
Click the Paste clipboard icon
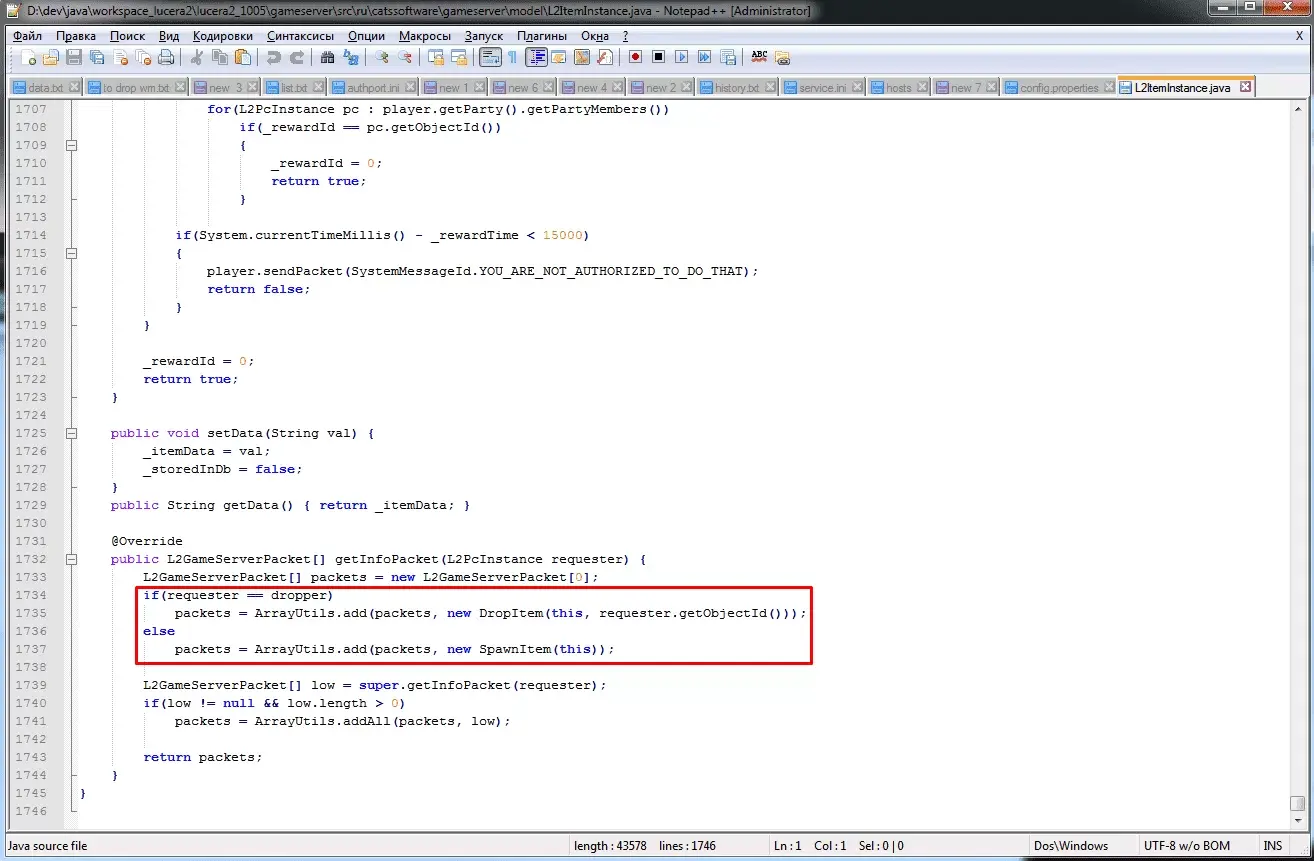click(242, 57)
